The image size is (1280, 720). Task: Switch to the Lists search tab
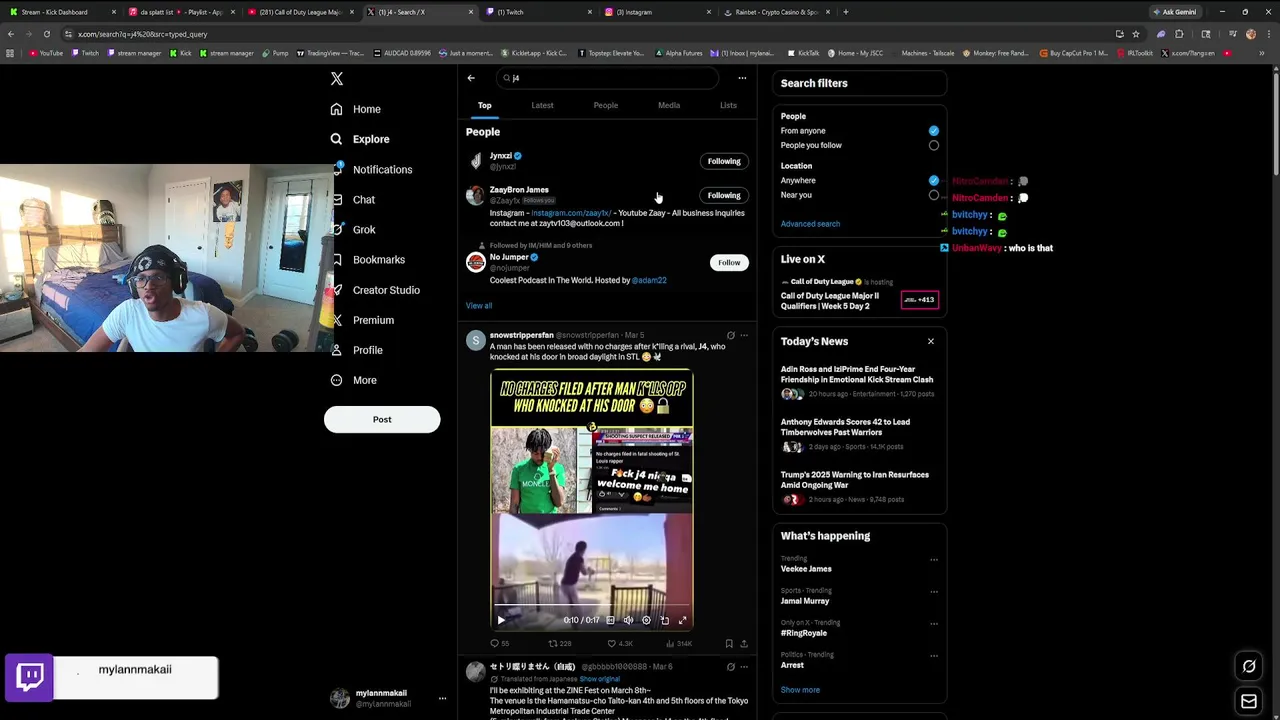pos(728,105)
